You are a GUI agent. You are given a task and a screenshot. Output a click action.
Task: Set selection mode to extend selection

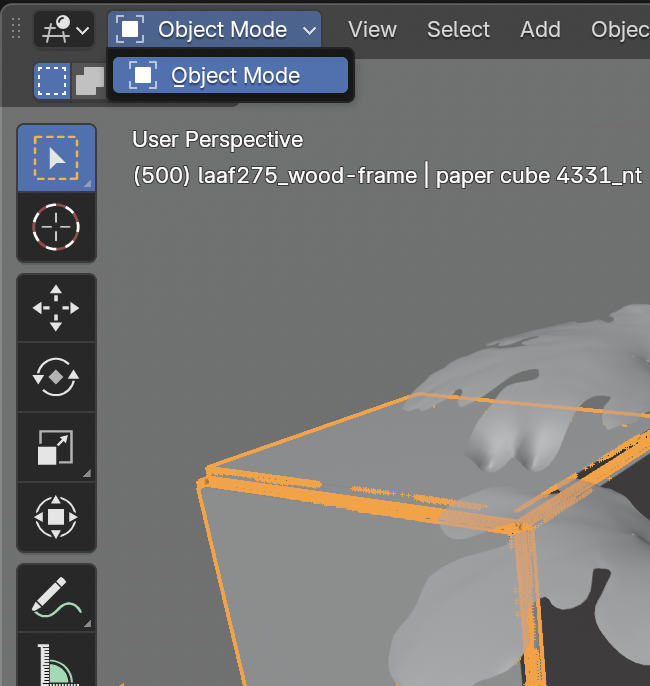click(x=89, y=81)
